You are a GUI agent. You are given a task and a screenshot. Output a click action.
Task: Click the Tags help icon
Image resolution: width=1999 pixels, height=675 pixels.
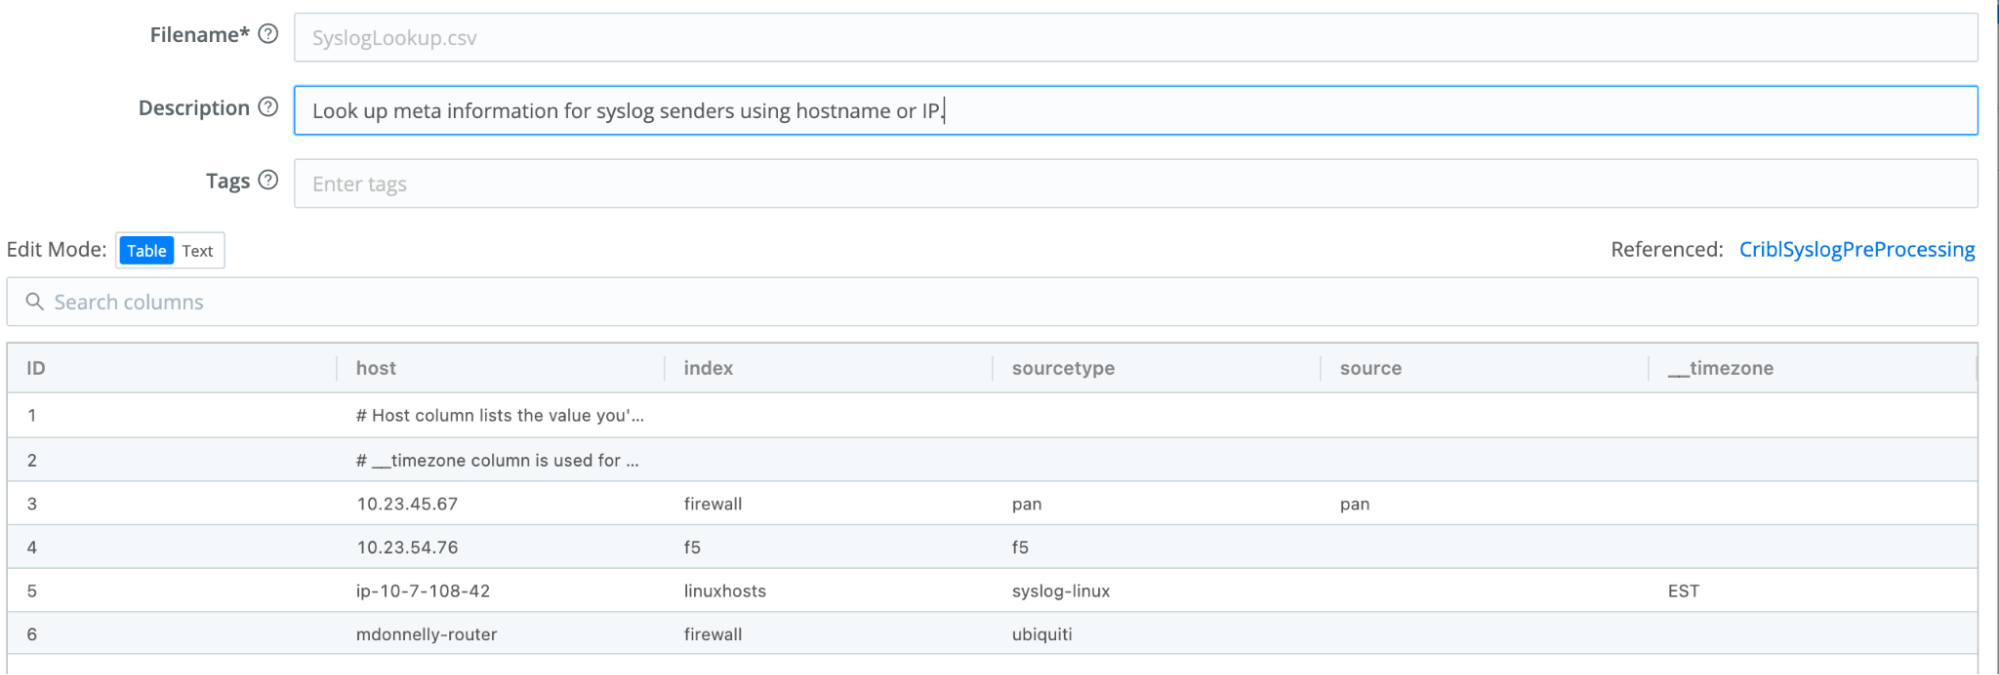click(267, 180)
